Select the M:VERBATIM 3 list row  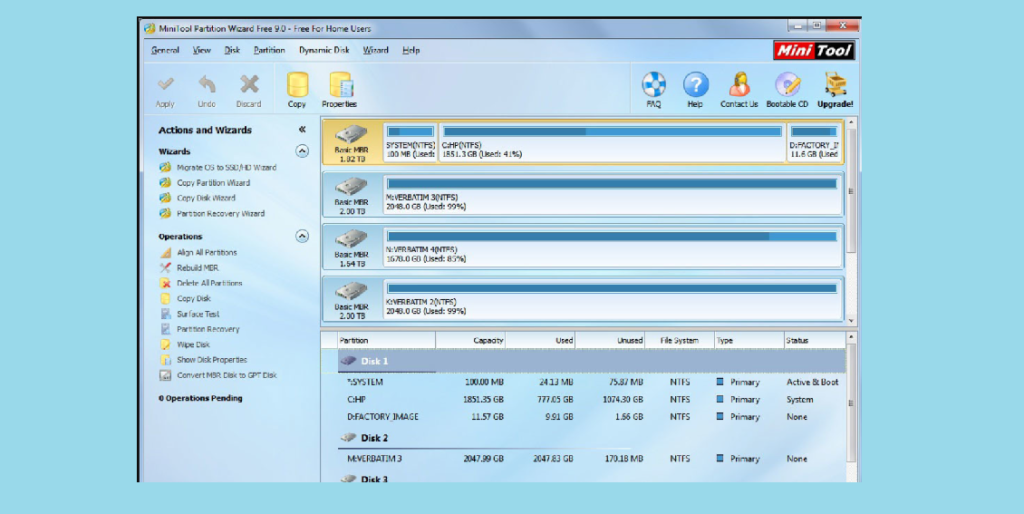coord(591,459)
